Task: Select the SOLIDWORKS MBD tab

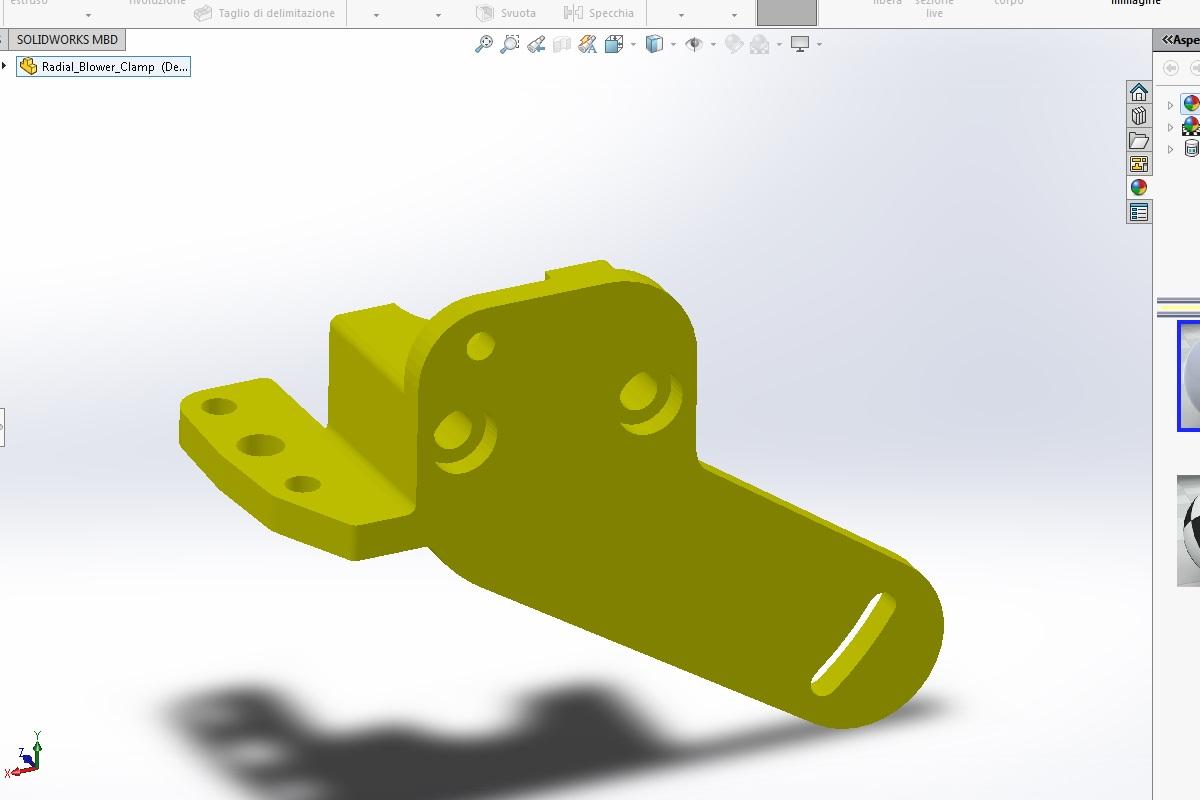Action: 67,40
